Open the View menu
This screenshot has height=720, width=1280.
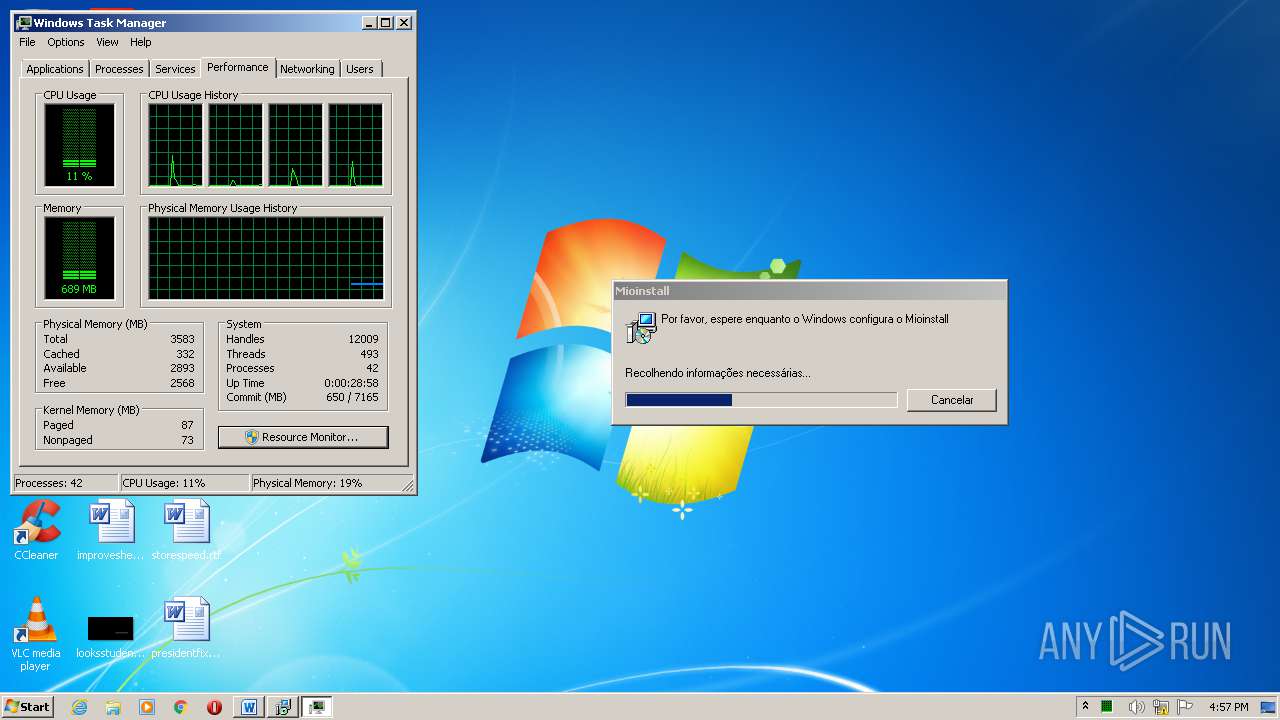point(107,42)
